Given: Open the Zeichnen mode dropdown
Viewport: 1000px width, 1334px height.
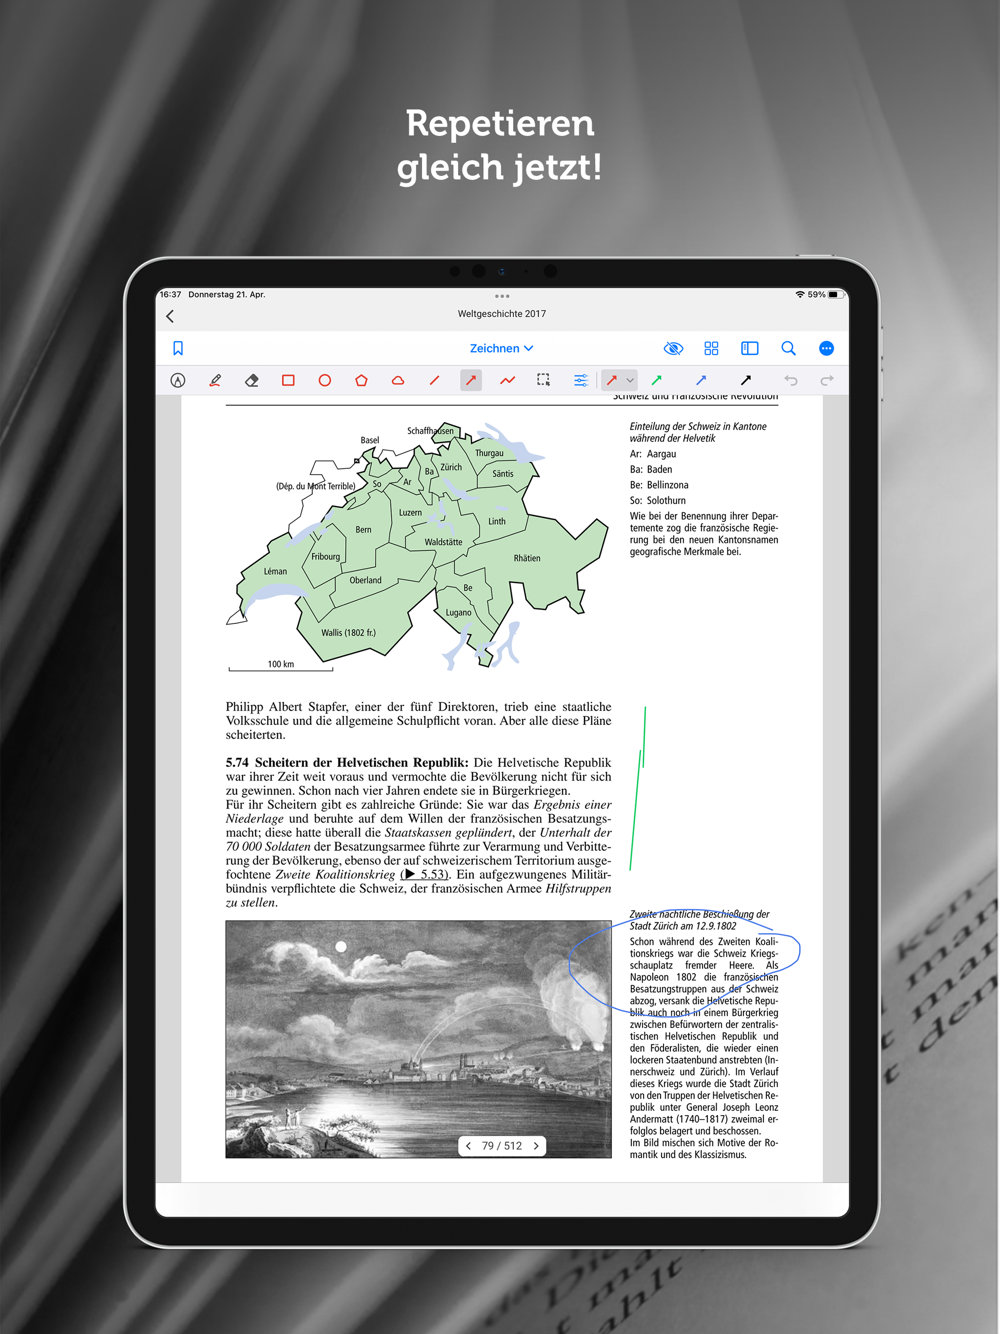Looking at the screenshot, I should coord(502,348).
